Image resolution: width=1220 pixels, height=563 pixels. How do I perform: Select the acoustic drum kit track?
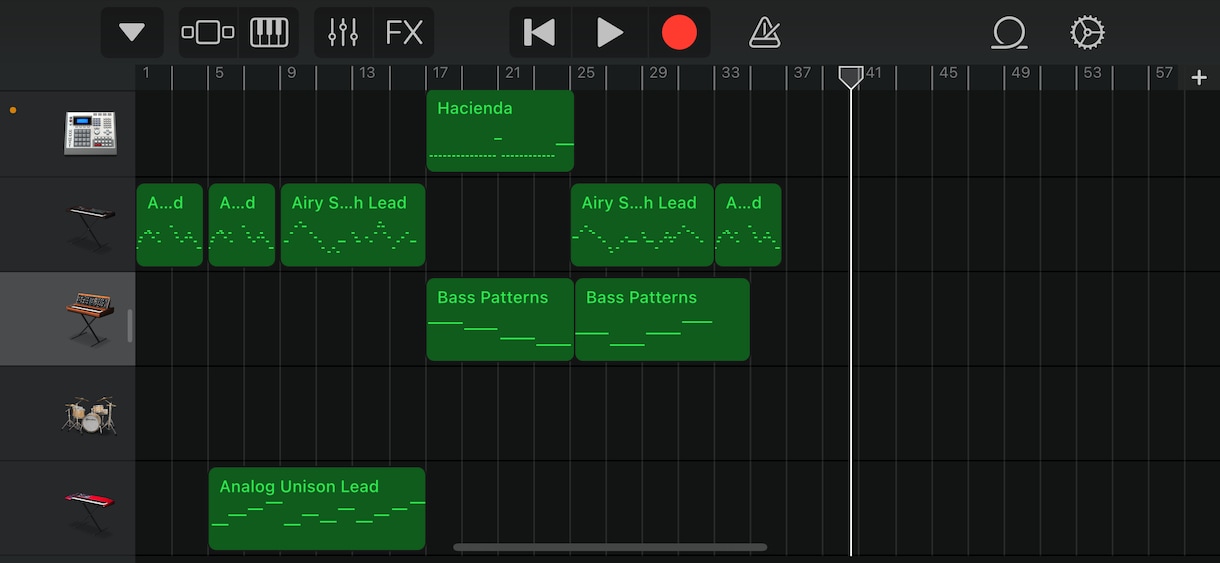pyautogui.click(x=90, y=415)
